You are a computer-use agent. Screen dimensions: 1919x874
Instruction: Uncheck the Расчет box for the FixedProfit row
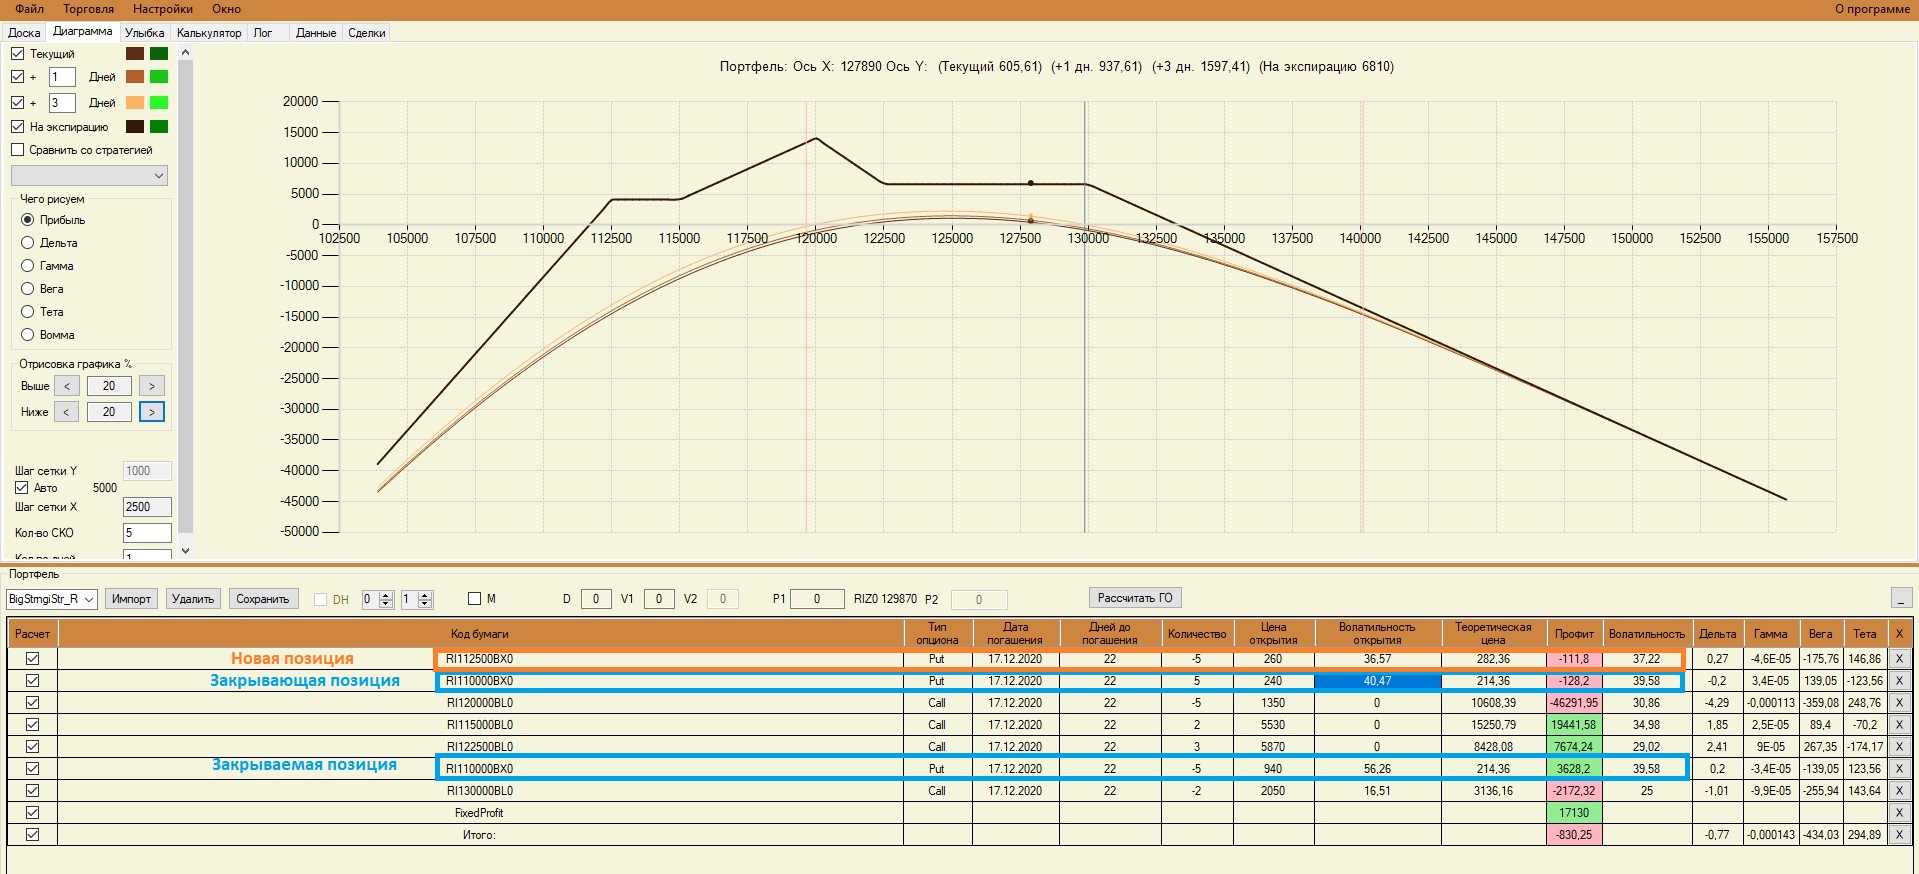32,813
